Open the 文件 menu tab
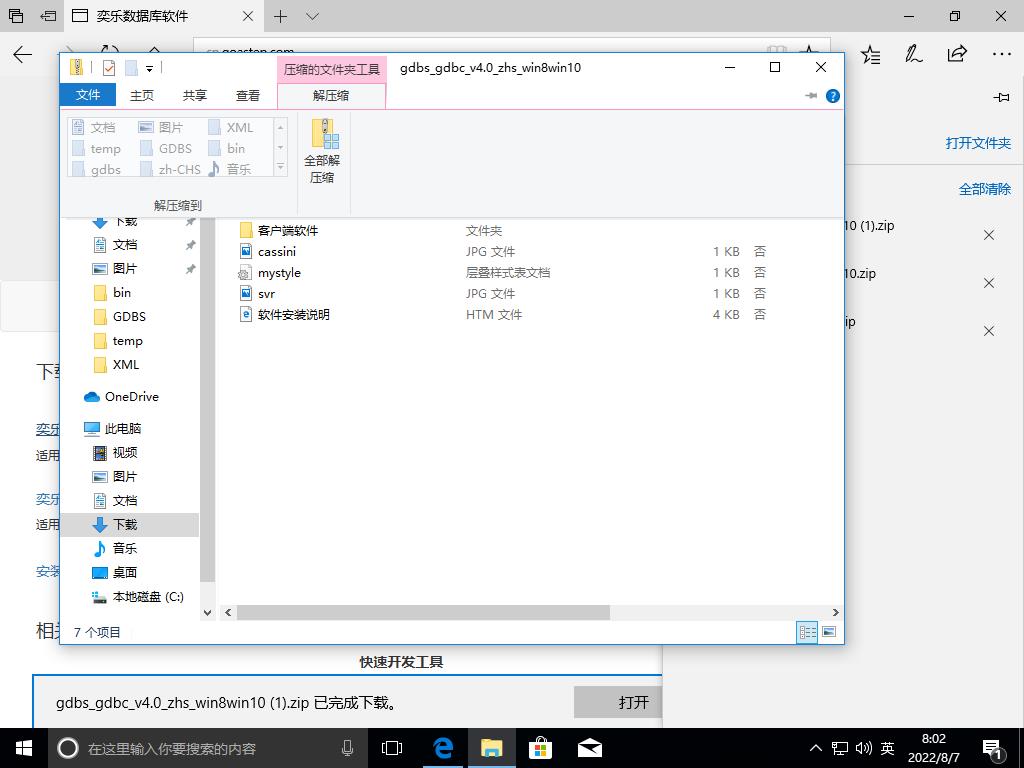Viewport: 1024px width, 768px height. 88,95
